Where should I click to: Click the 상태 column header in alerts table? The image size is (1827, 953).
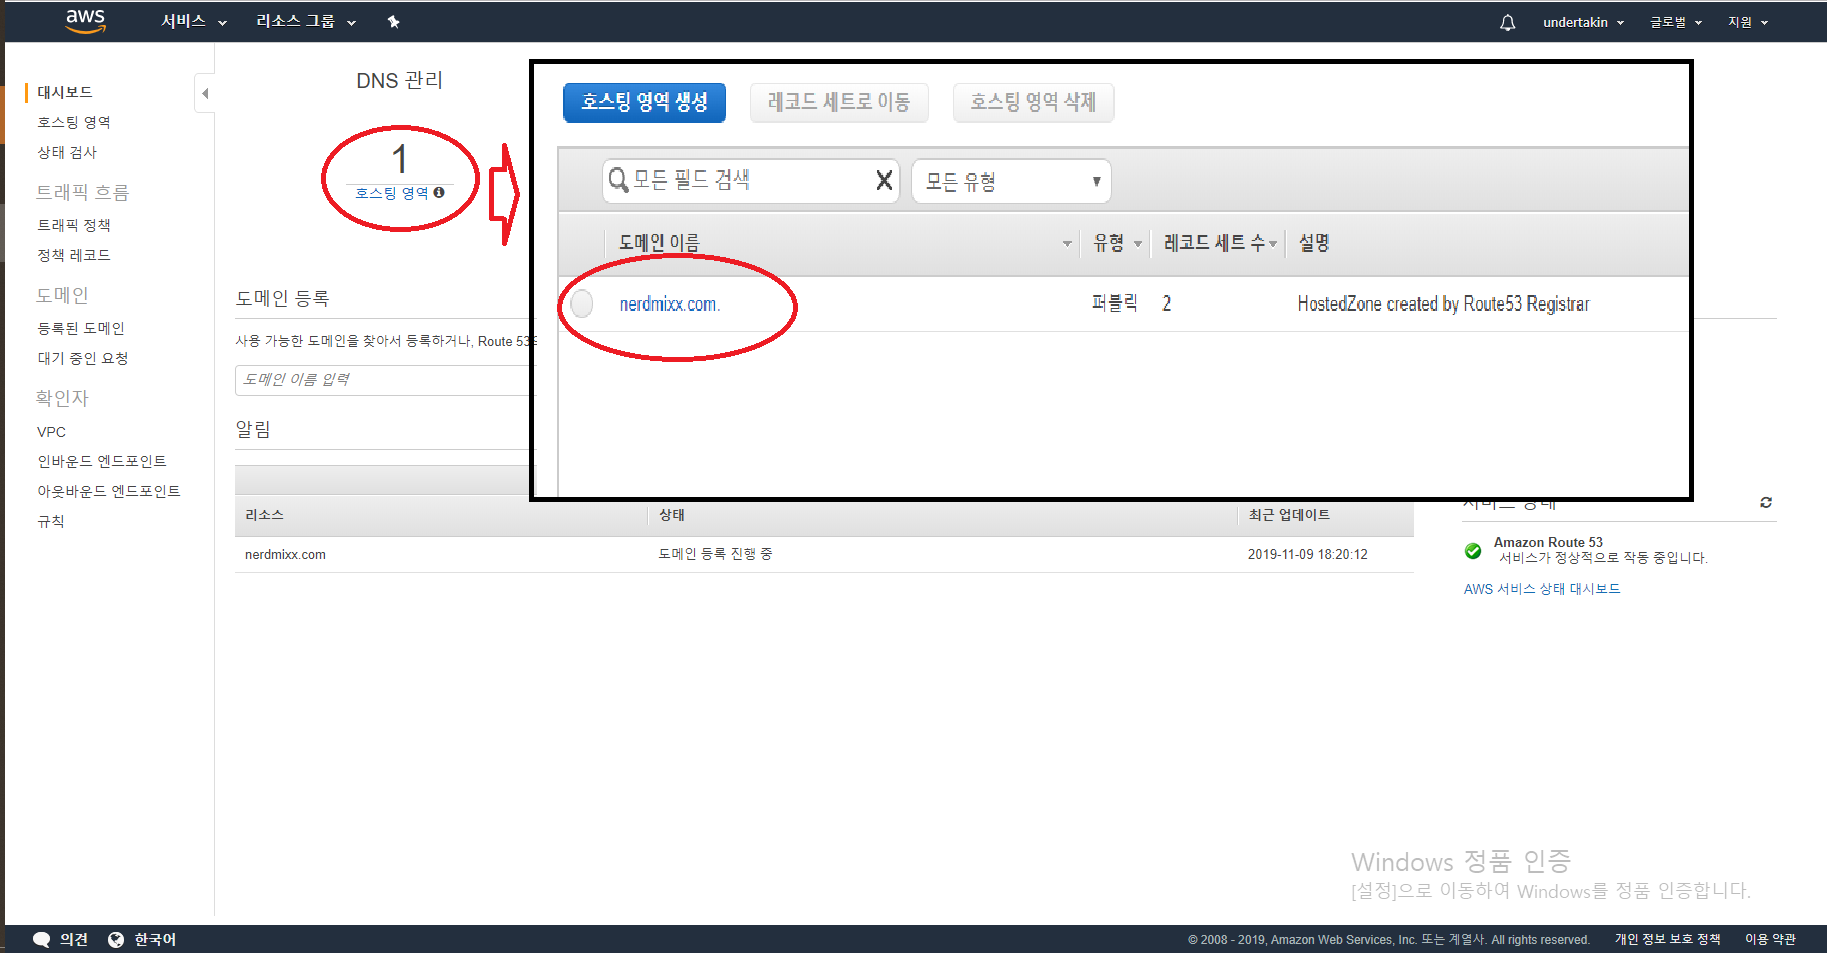click(671, 515)
